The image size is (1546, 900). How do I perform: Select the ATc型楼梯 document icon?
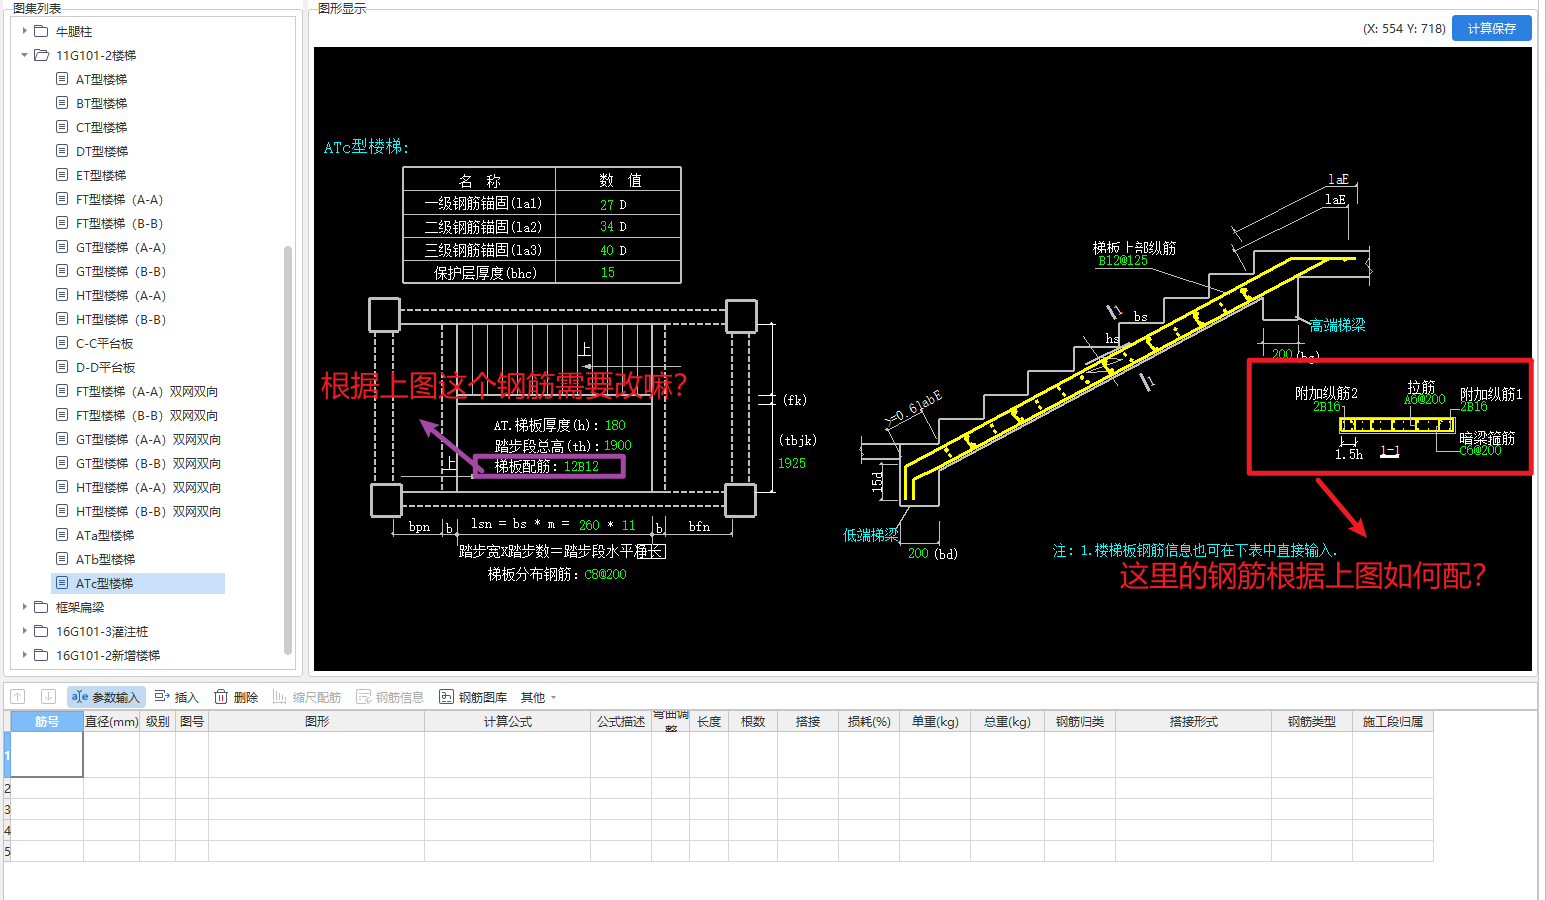62,583
